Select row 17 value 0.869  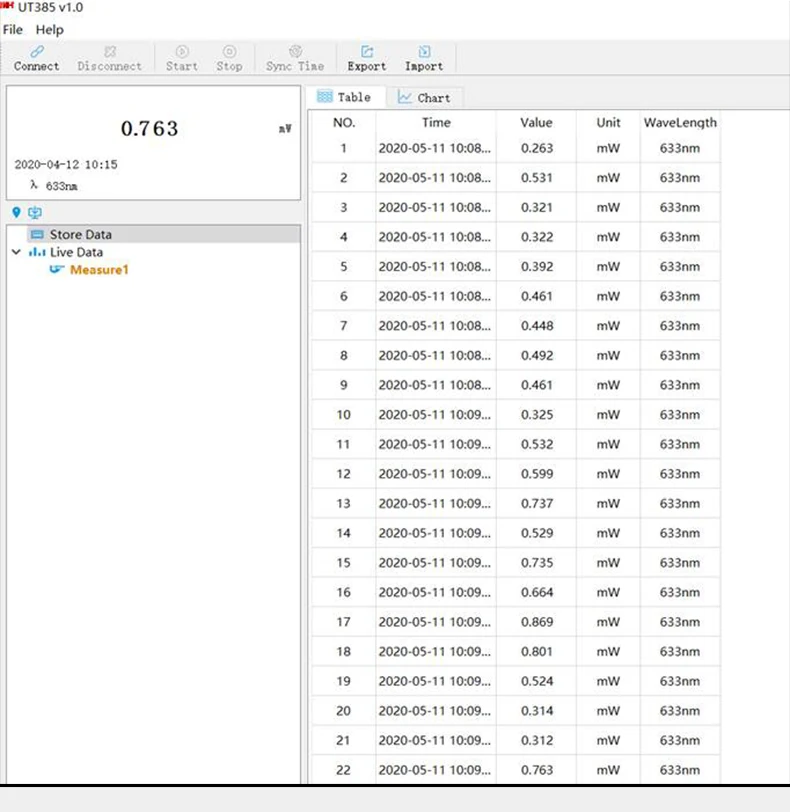click(537, 621)
